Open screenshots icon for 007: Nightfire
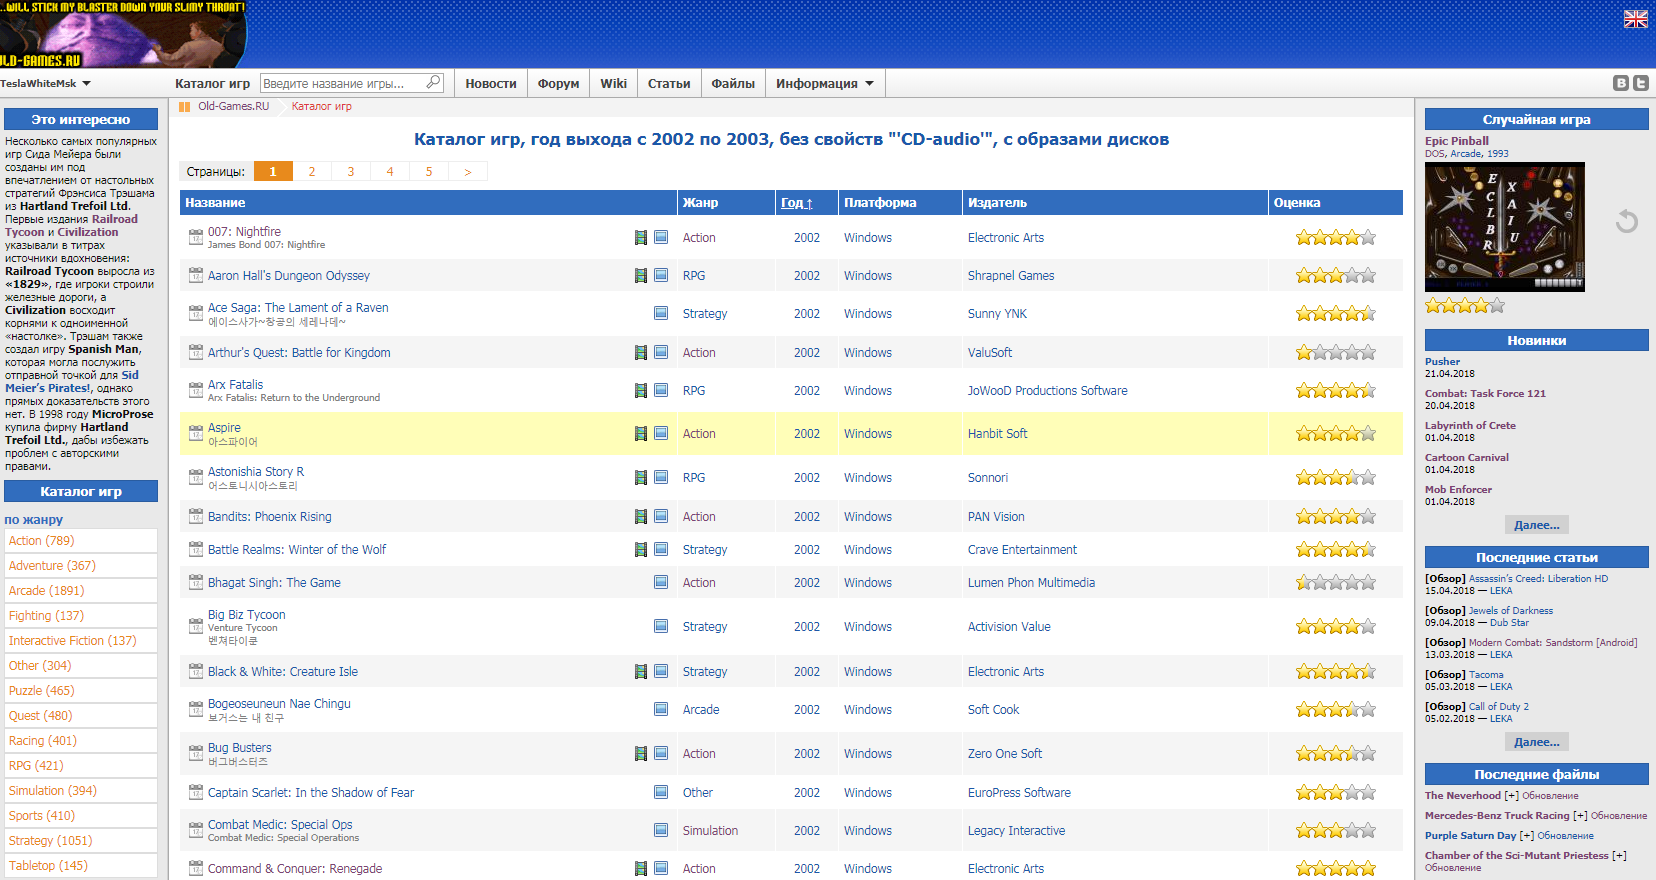 [x=641, y=238]
